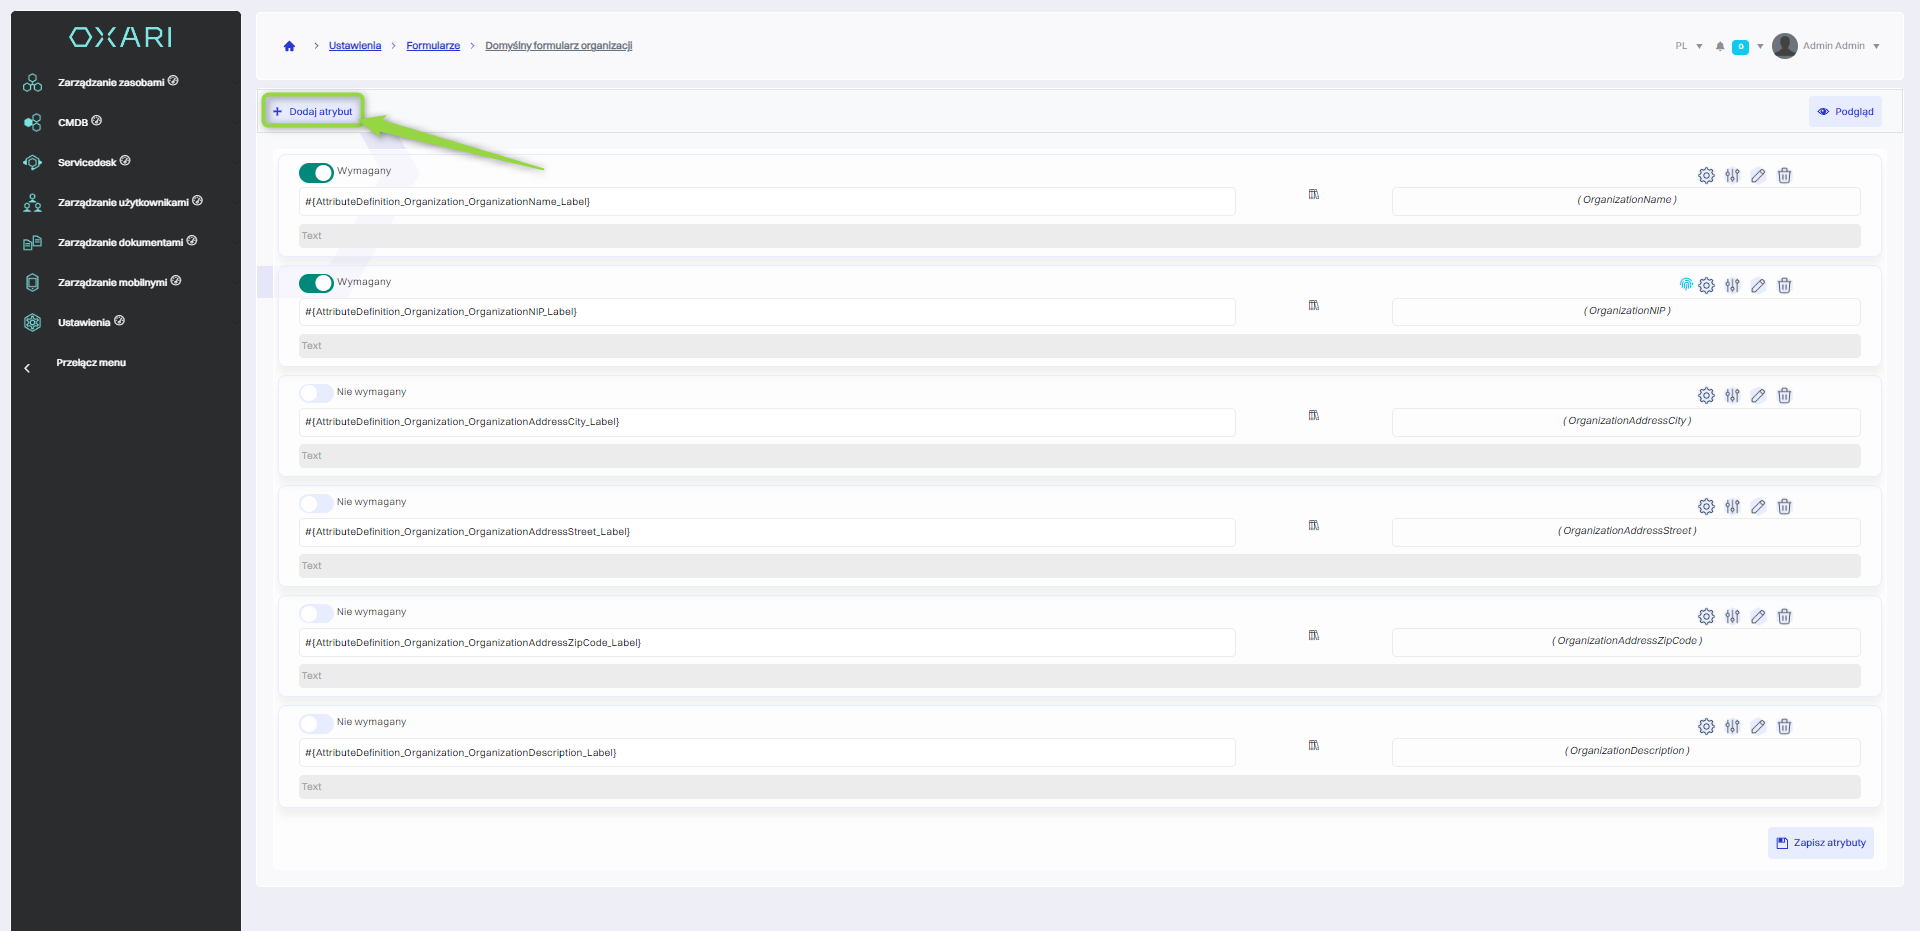Image resolution: width=1920 pixels, height=931 pixels.
Task: Click Zapisz atrybuty button
Action: coord(1820,843)
